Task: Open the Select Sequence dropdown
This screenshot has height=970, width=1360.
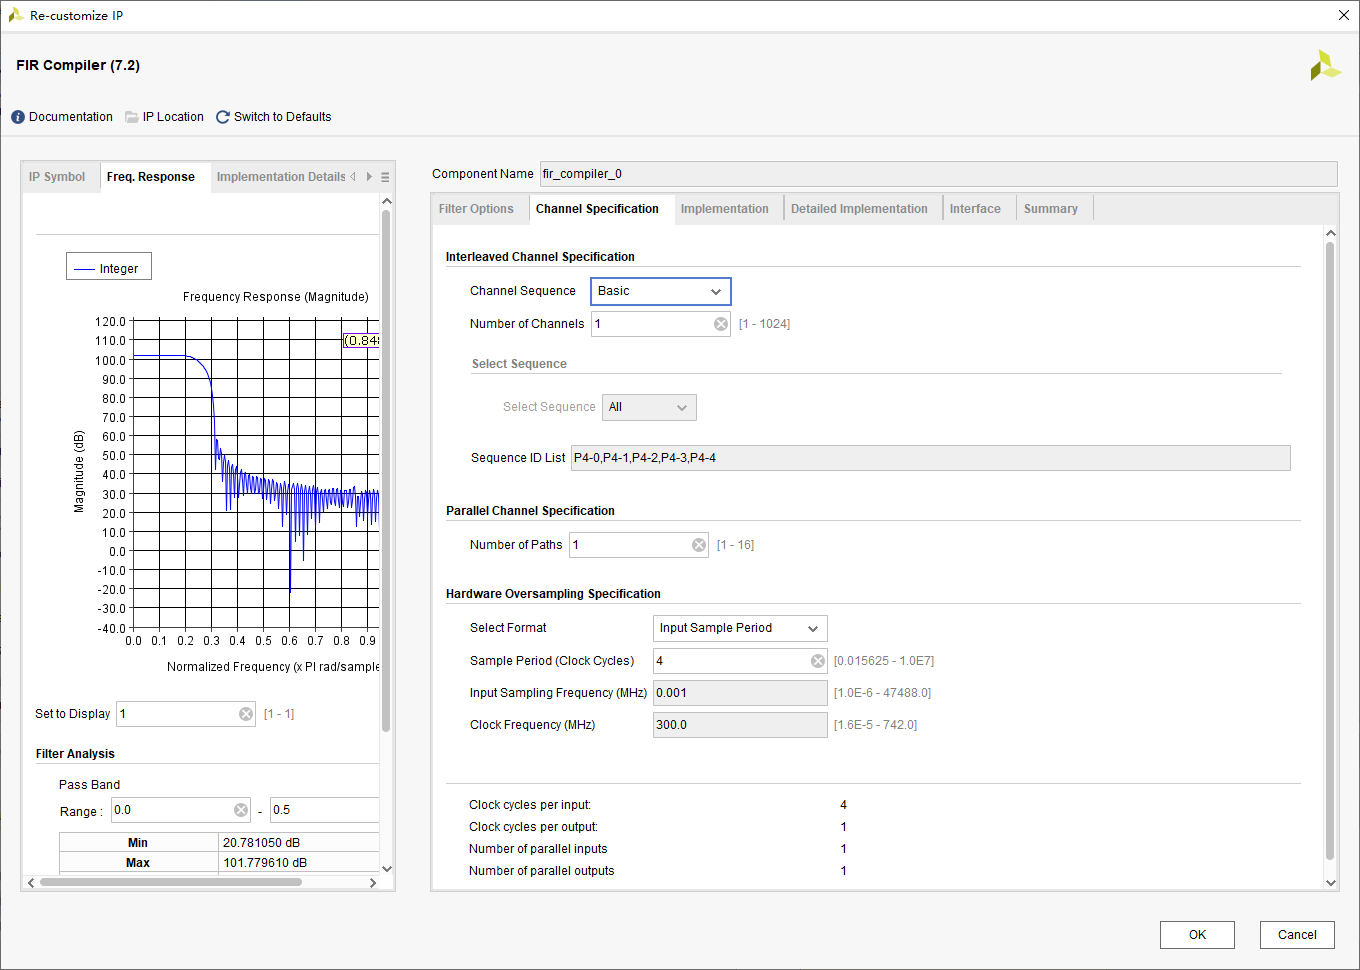Action: point(649,407)
